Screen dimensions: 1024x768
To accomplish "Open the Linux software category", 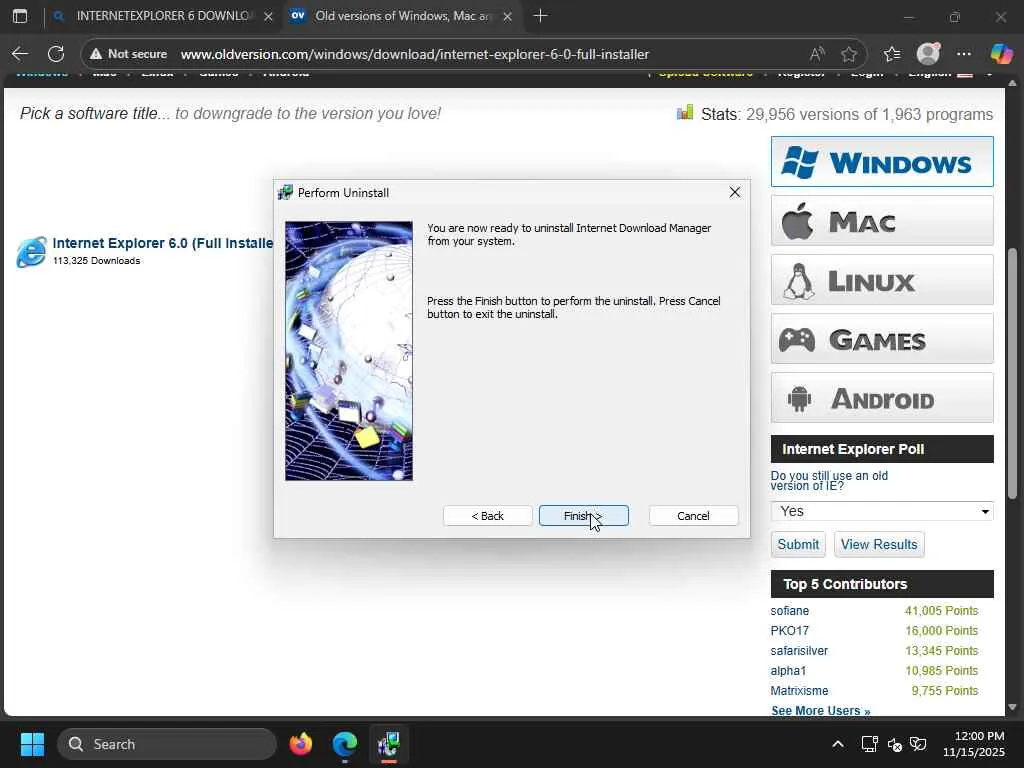I will pyautogui.click(x=882, y=280).
